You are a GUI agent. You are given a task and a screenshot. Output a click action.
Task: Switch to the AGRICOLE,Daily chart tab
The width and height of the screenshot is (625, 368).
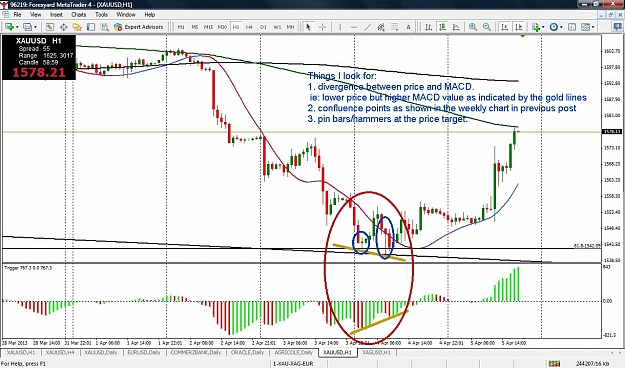pyautogui.click(x=294, y=352)
